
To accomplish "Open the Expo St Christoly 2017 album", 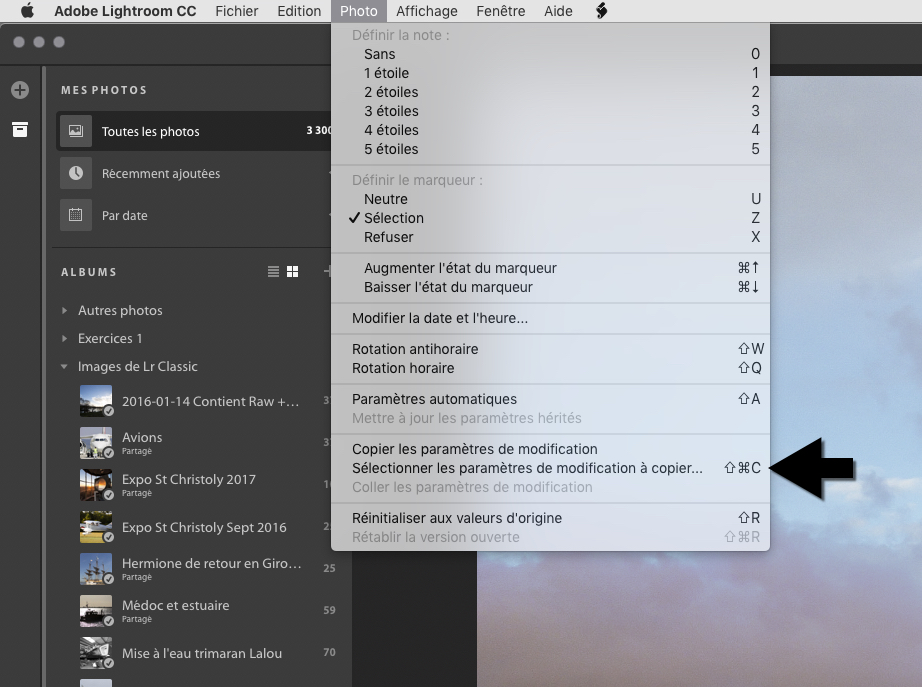I will coord(203,485).
